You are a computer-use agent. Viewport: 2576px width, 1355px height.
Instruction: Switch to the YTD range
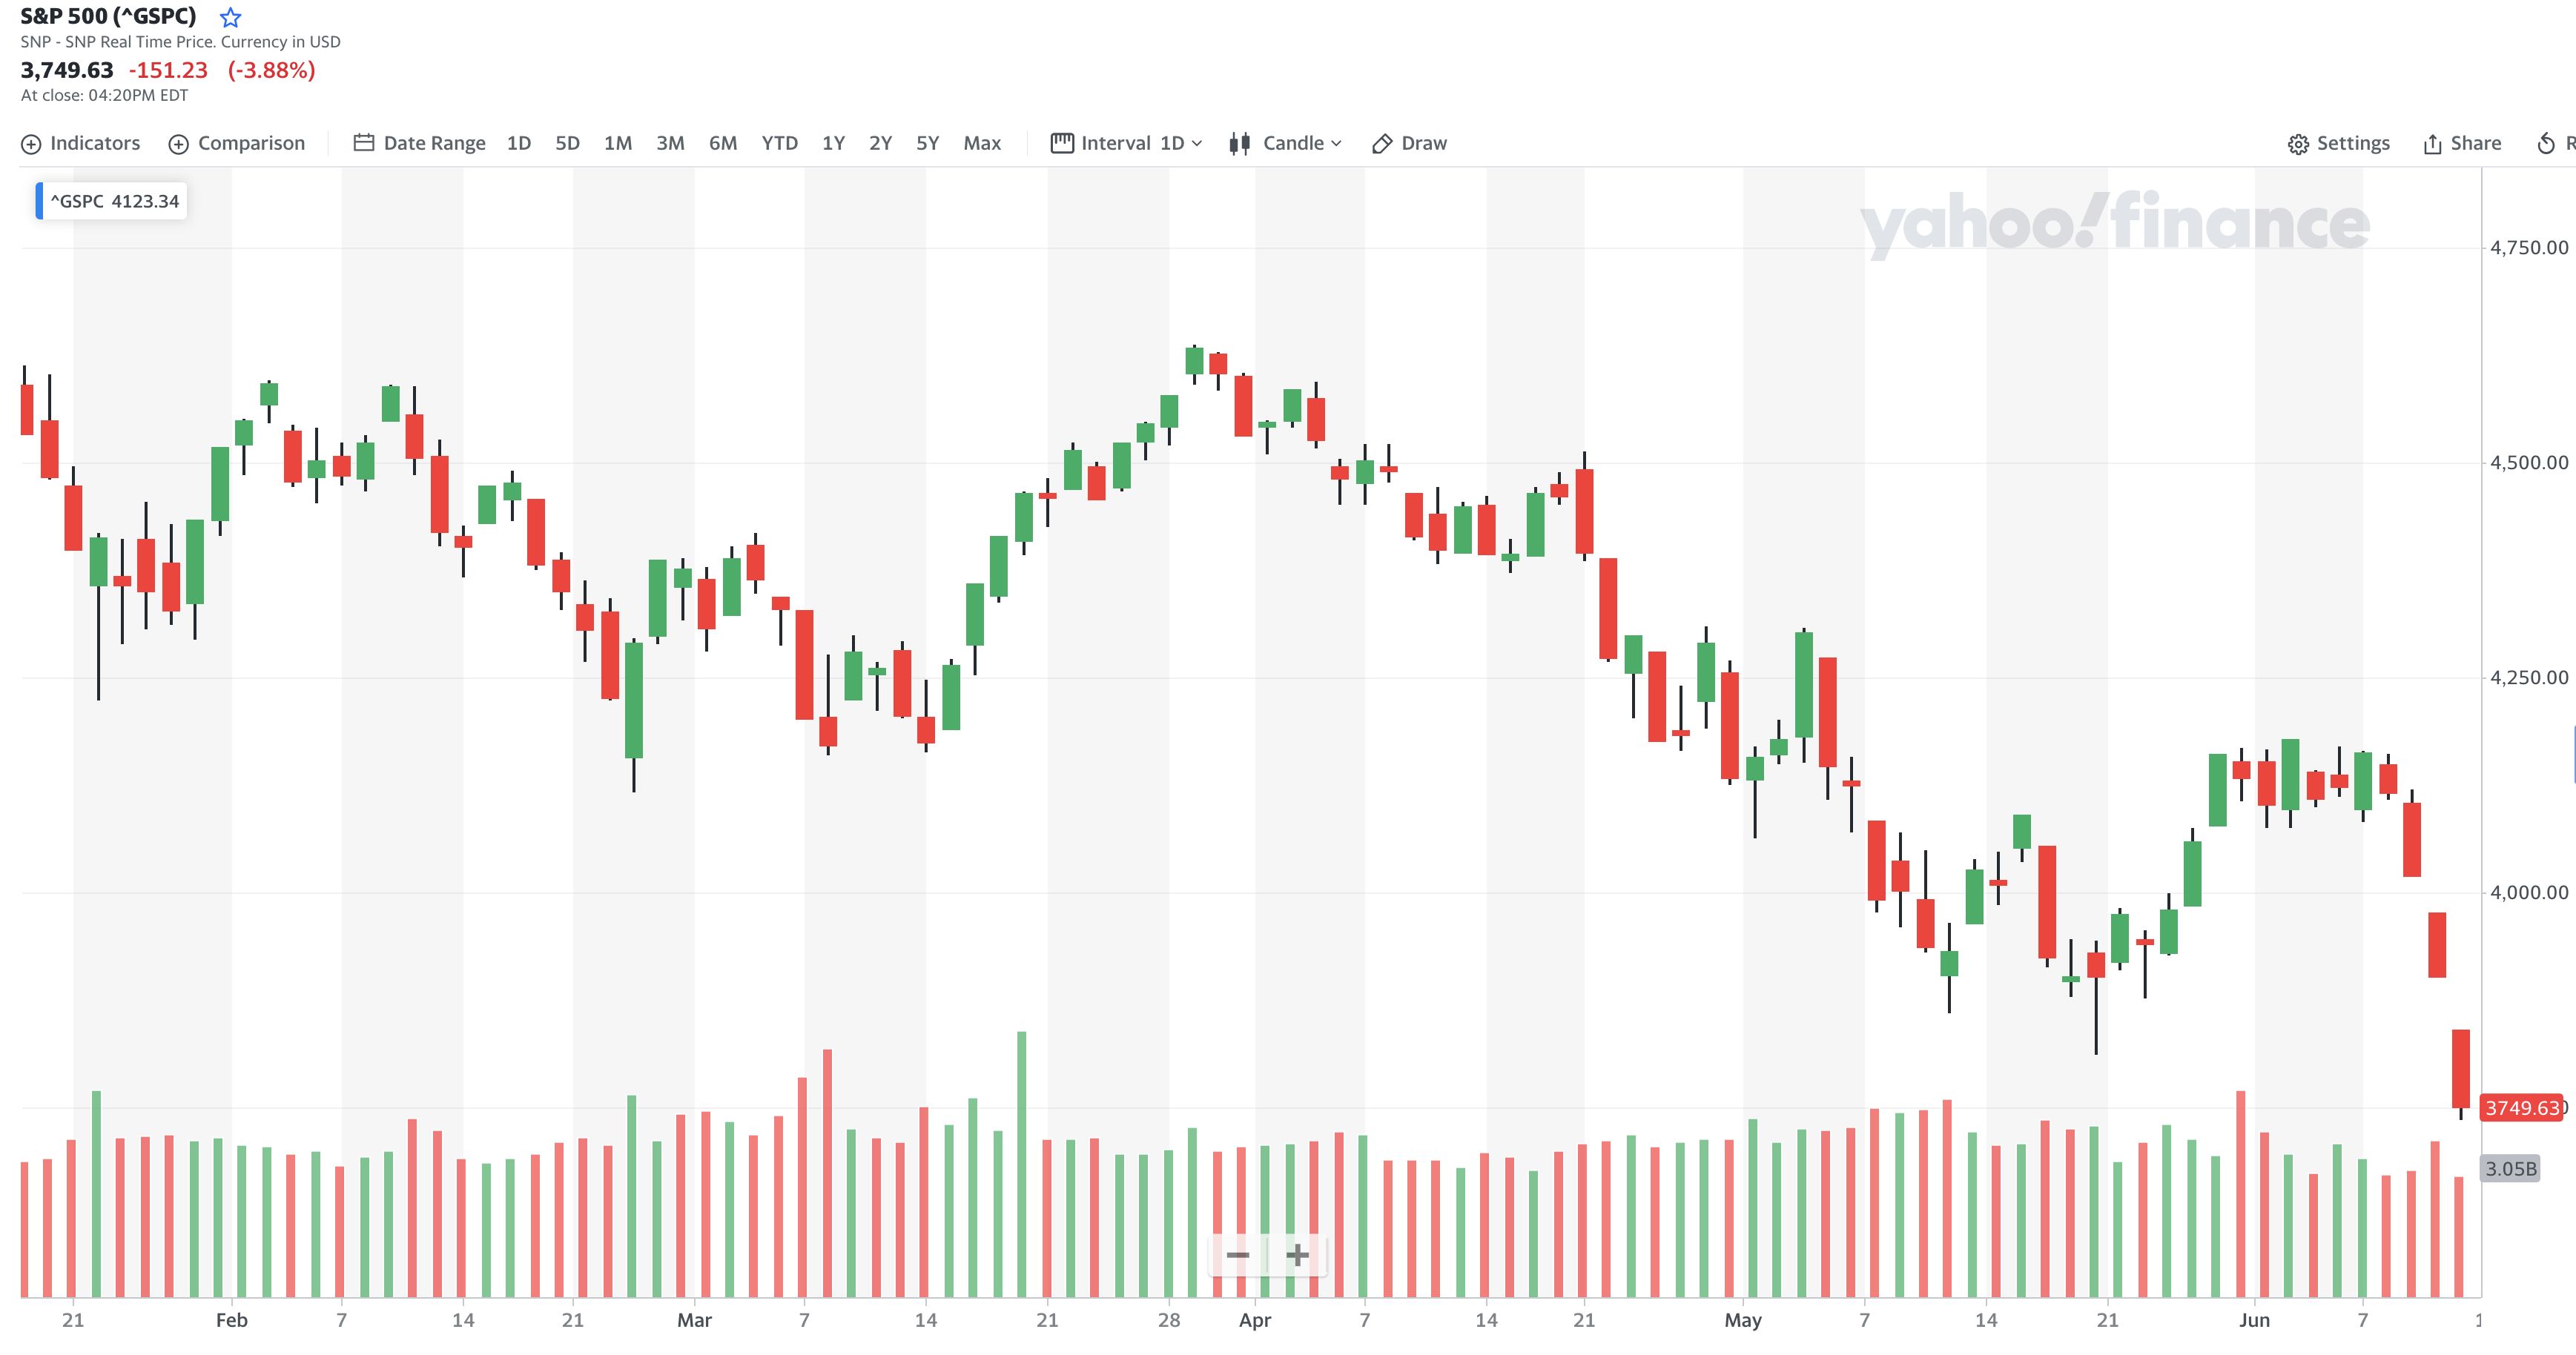point(779,143)
